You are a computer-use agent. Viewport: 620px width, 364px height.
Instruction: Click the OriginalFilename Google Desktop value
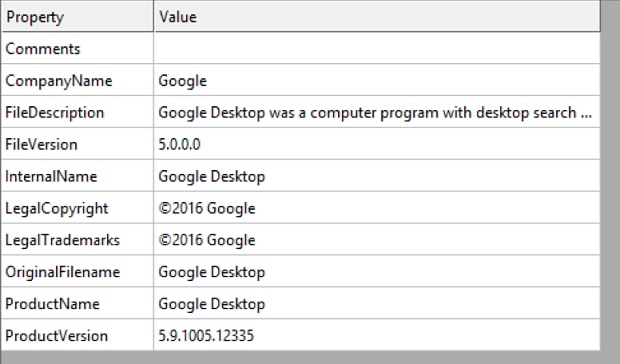[x=212, y=272]
